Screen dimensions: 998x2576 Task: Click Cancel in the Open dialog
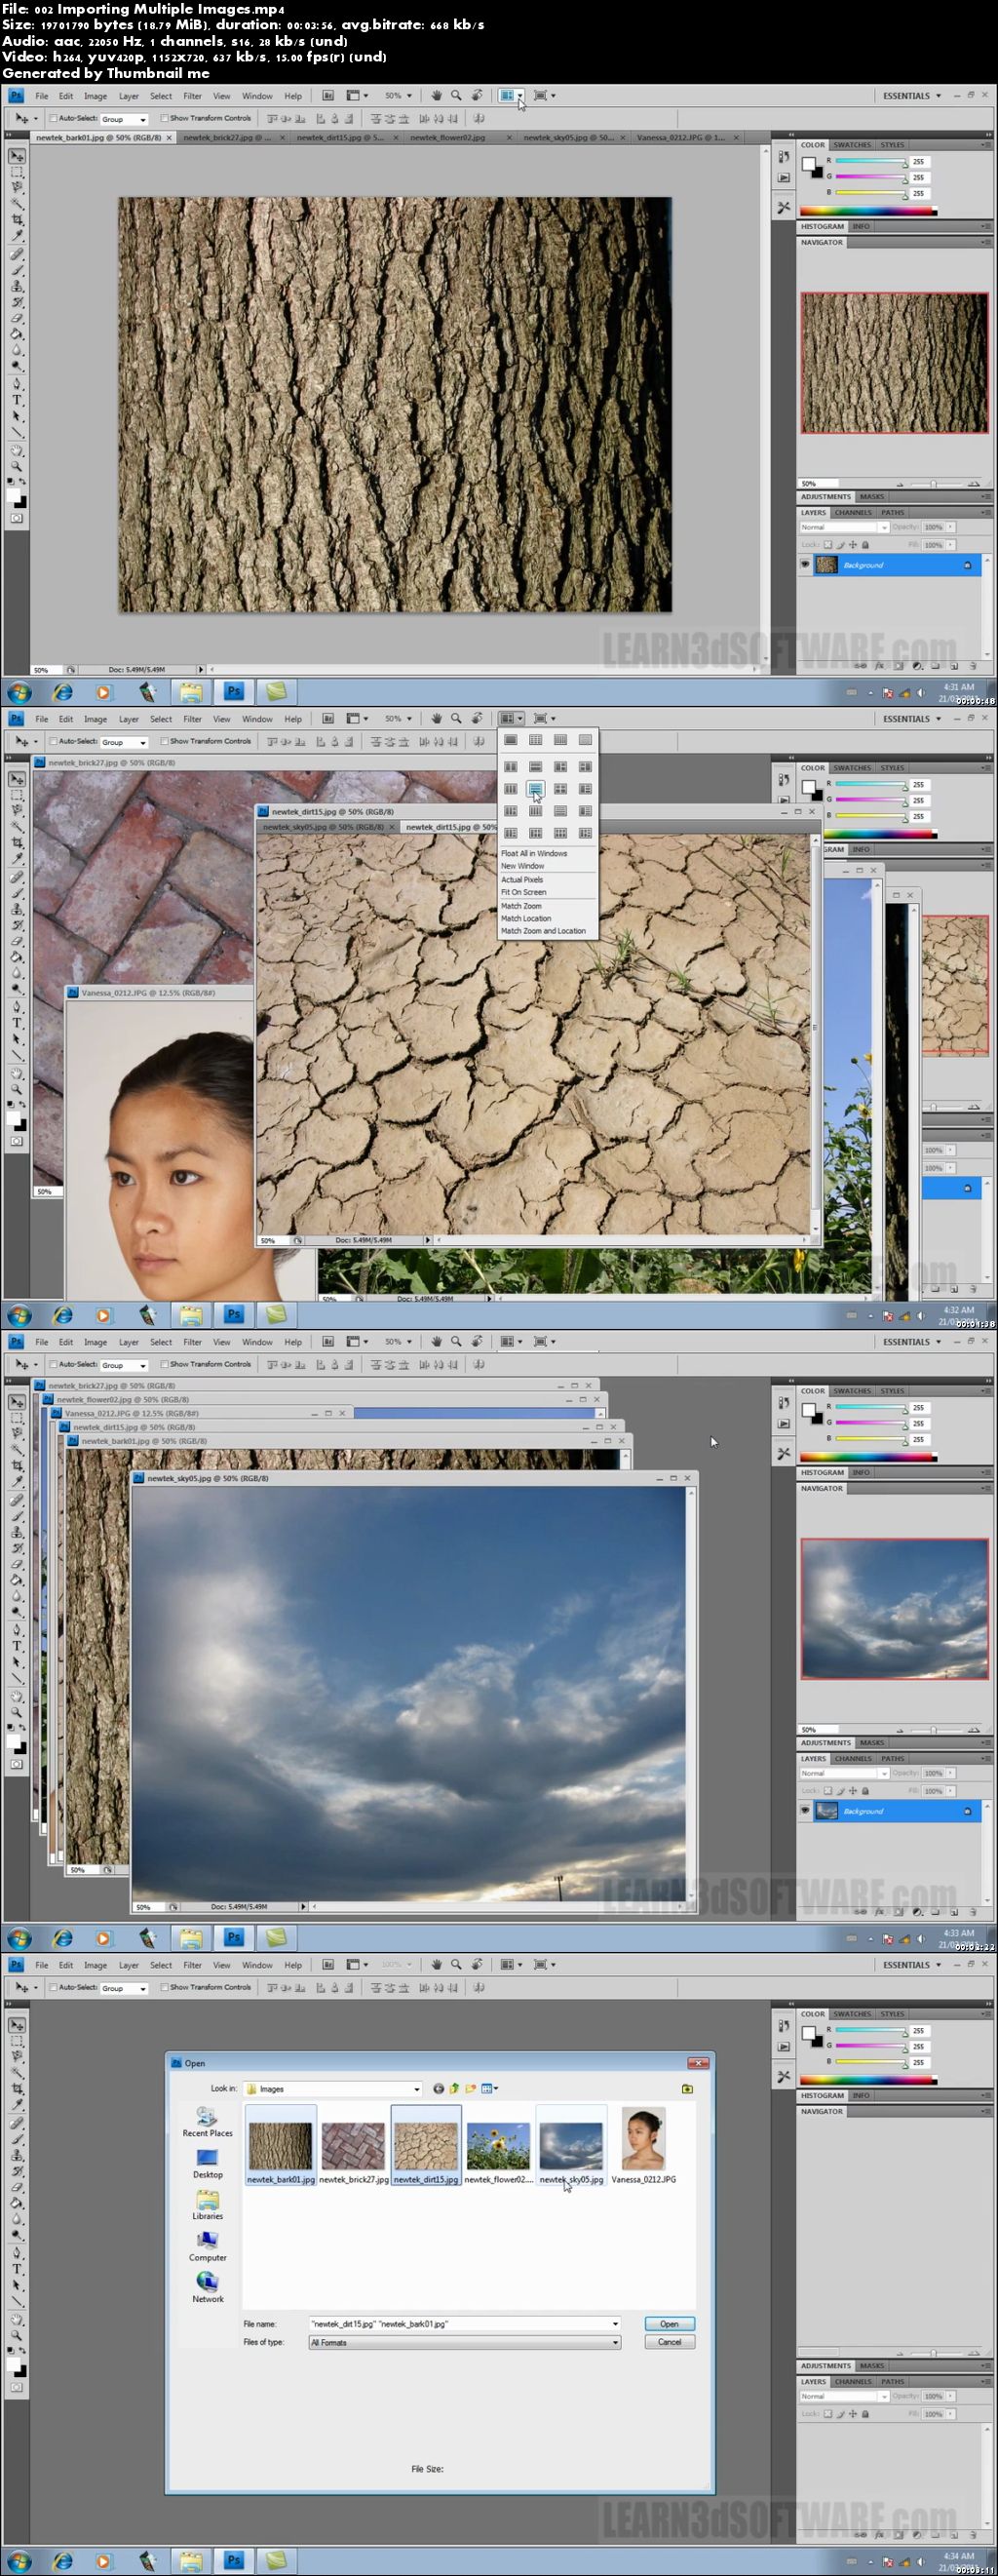[x=669, y=2342]
